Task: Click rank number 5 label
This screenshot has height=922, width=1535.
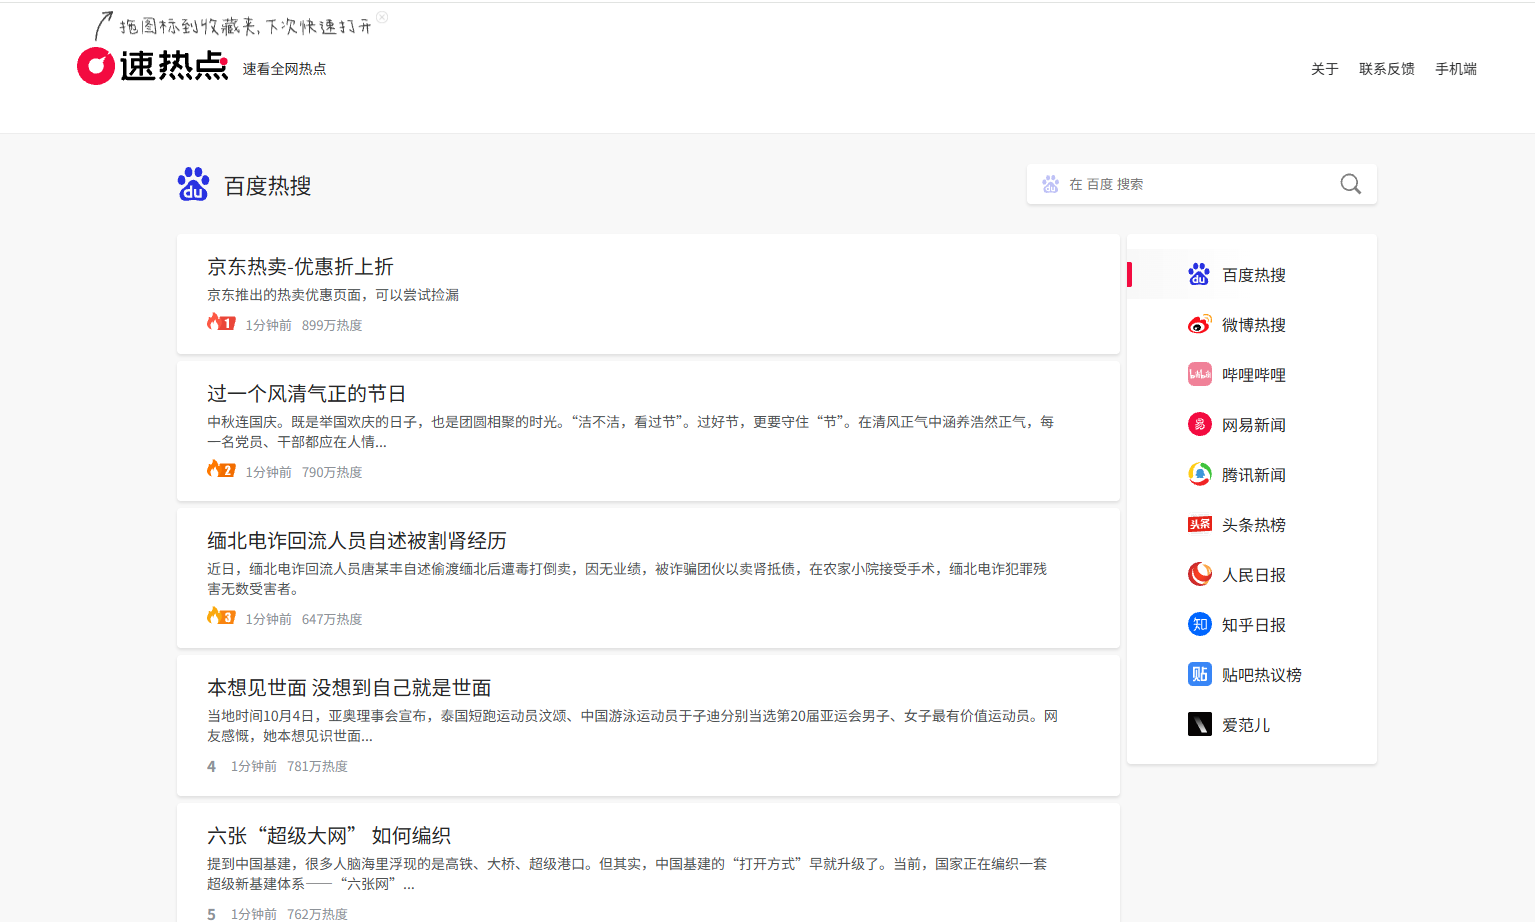Action: (211, 914)
